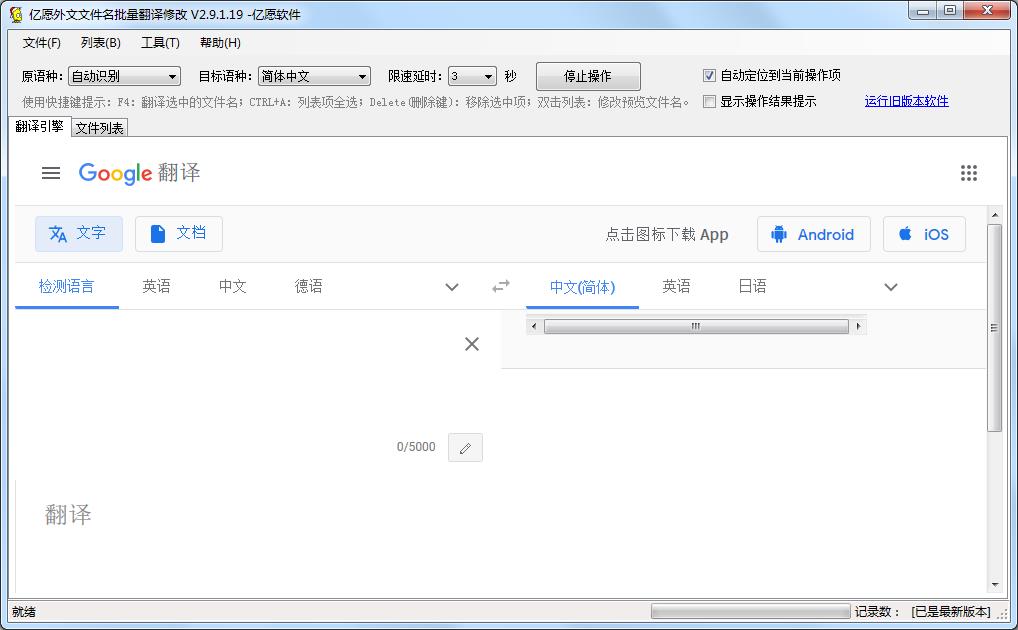Open the Google apps grid icon

point(968,173)
